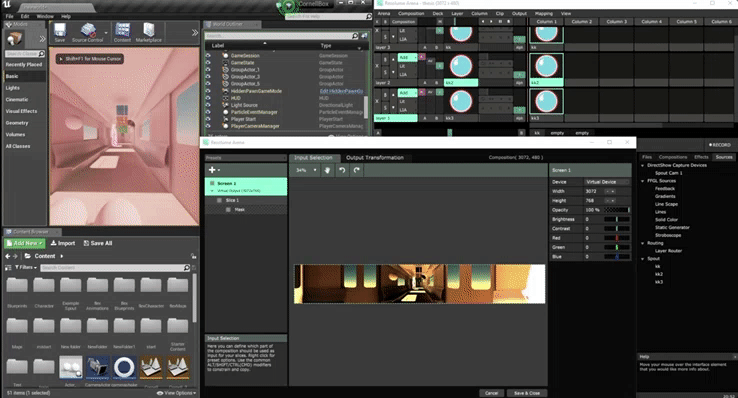Click the Resolume play forward transport button

[x=491, y=22]
